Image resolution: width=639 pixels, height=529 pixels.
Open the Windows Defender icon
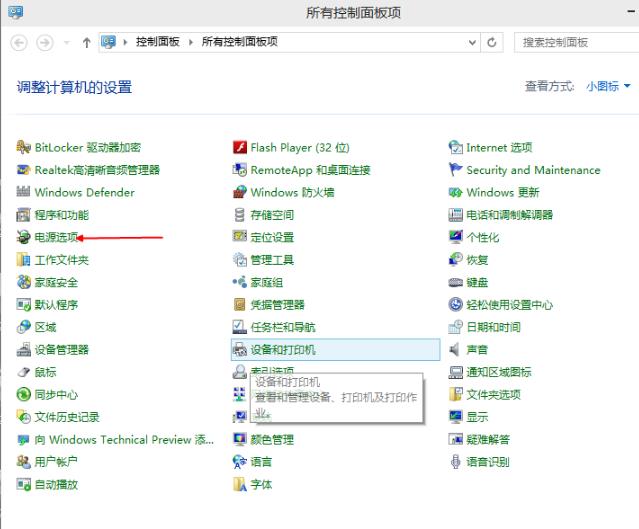click(x=25, y=192)
